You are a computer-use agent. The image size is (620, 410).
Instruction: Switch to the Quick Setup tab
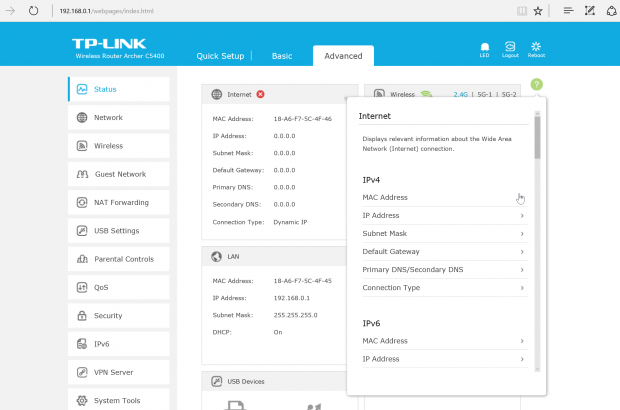(220, 56)
